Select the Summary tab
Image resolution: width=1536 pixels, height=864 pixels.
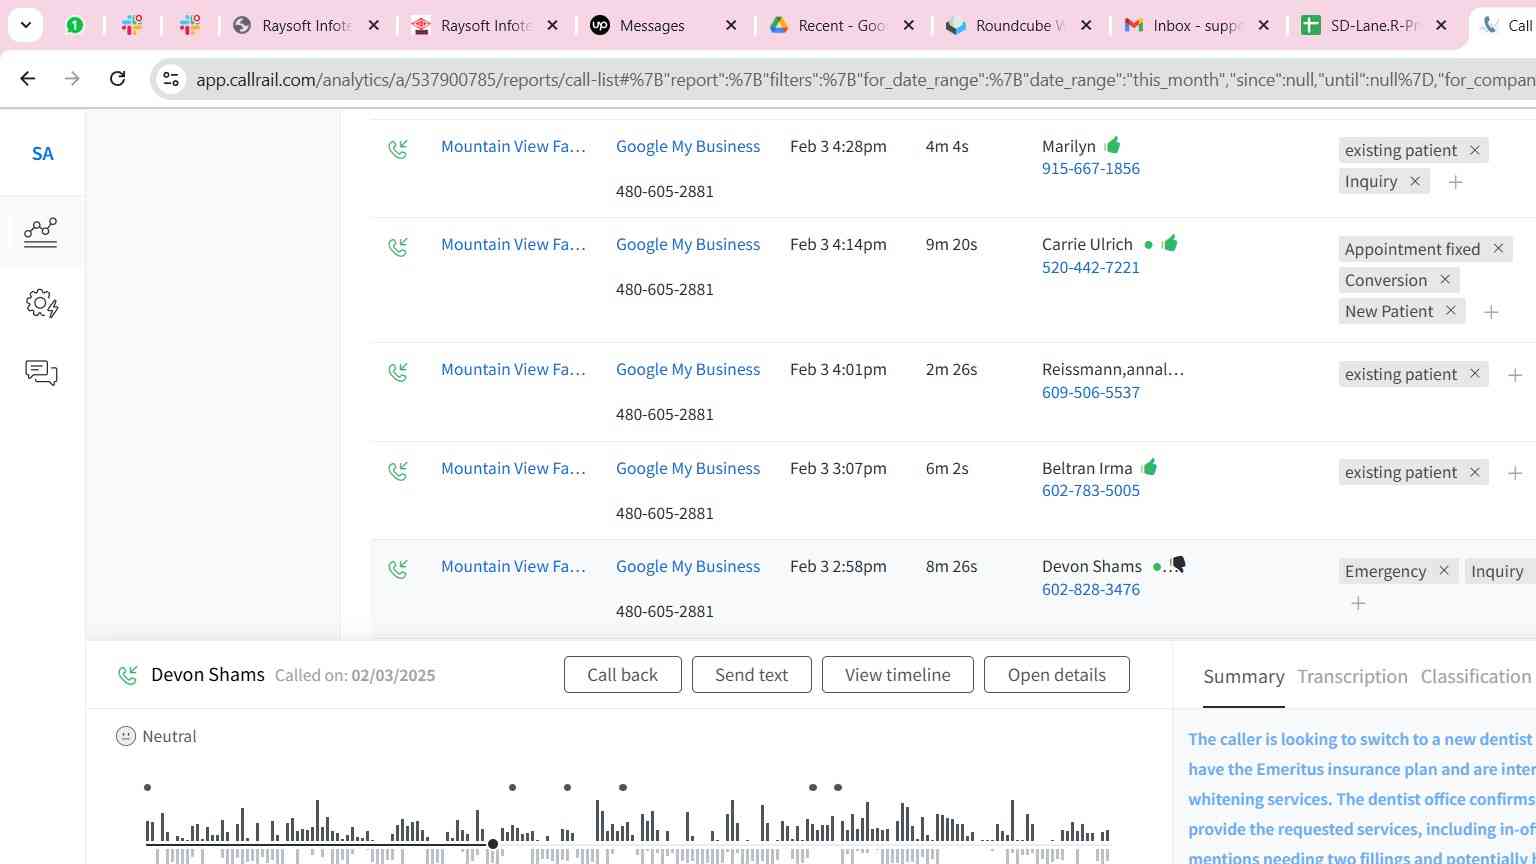[x=1244, y=677]
